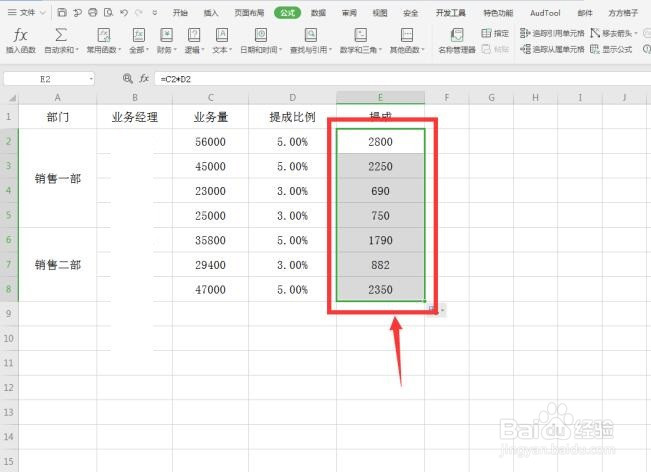The width and height of the screenshot is (651, 472).
Task: Click the undo icon in quick toolbar
Action: point(124,12)
